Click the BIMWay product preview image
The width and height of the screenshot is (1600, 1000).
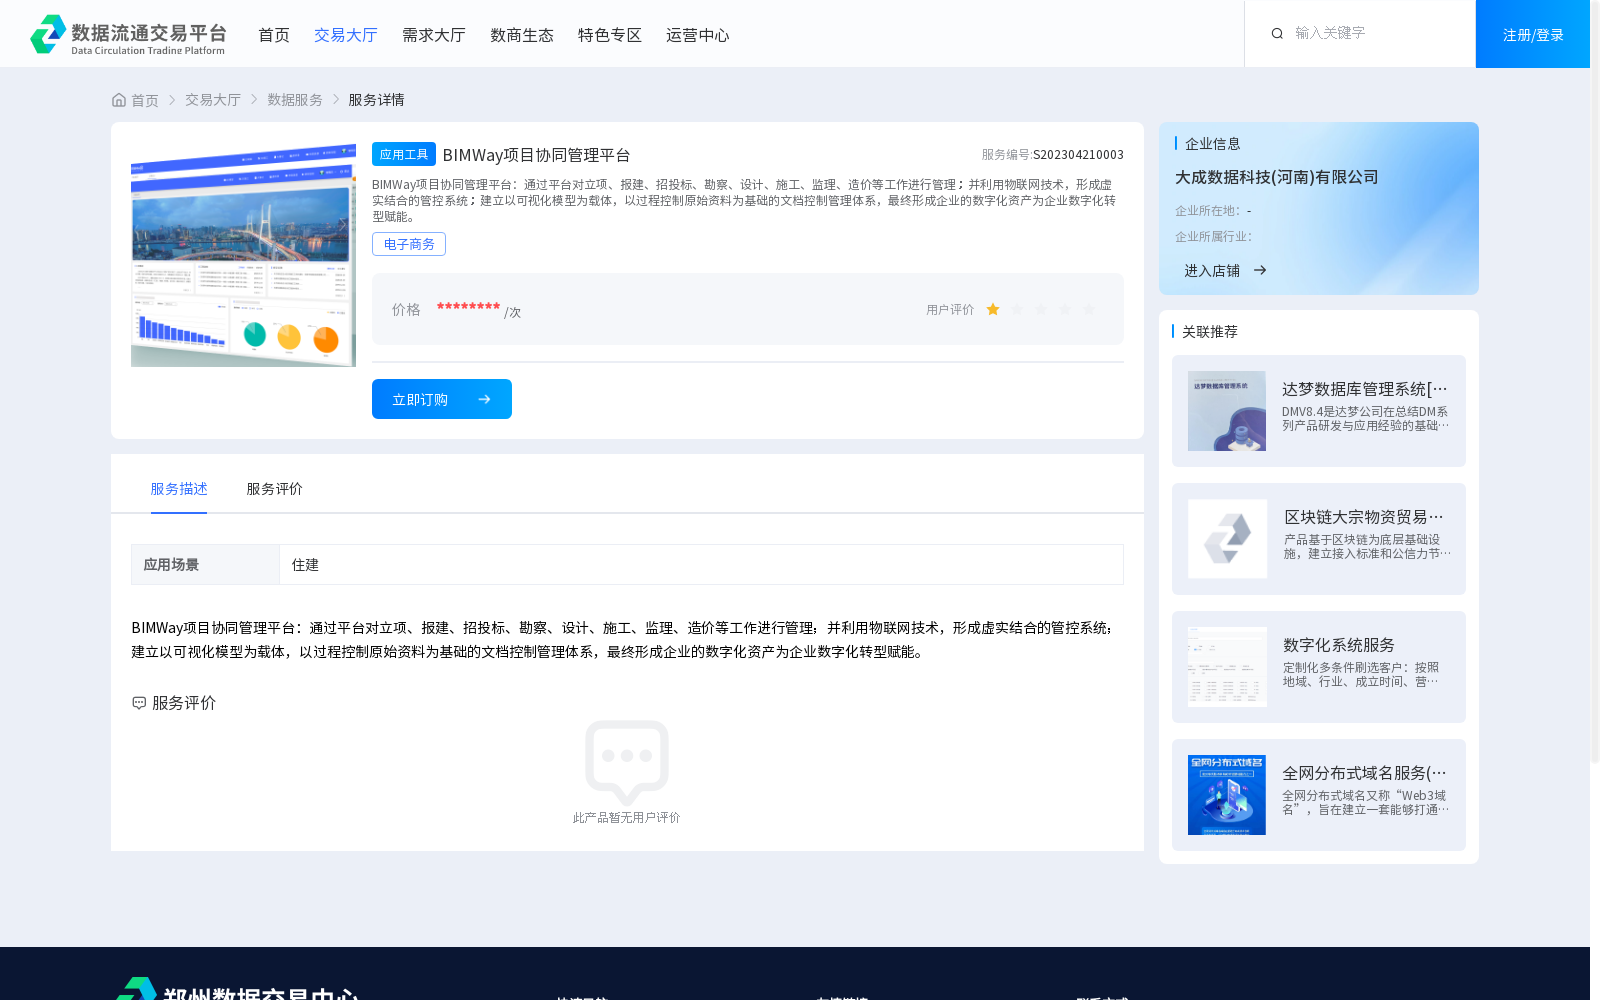(x=243, y=254)
